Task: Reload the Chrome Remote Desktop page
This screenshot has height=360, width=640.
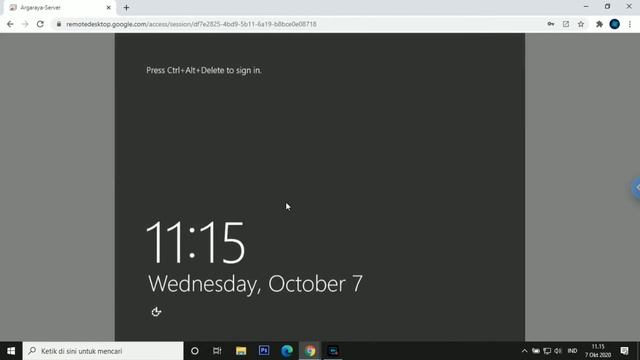Action: (40, 24)
